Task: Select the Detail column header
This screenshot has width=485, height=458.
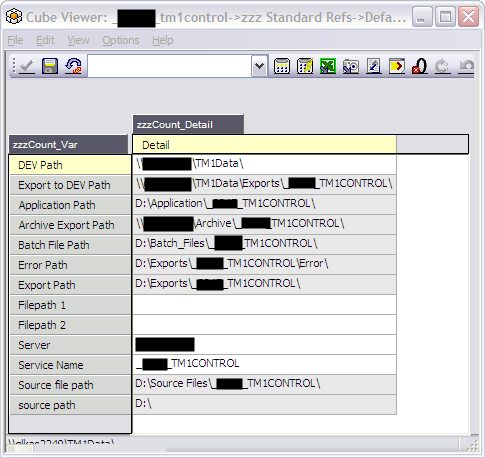Action: [264, 145]
